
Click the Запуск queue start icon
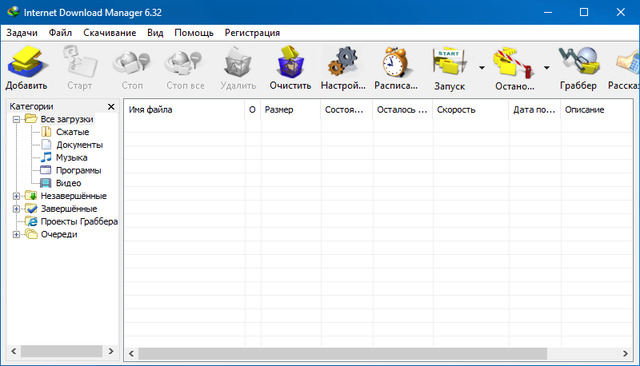click(x=449, y=62)
